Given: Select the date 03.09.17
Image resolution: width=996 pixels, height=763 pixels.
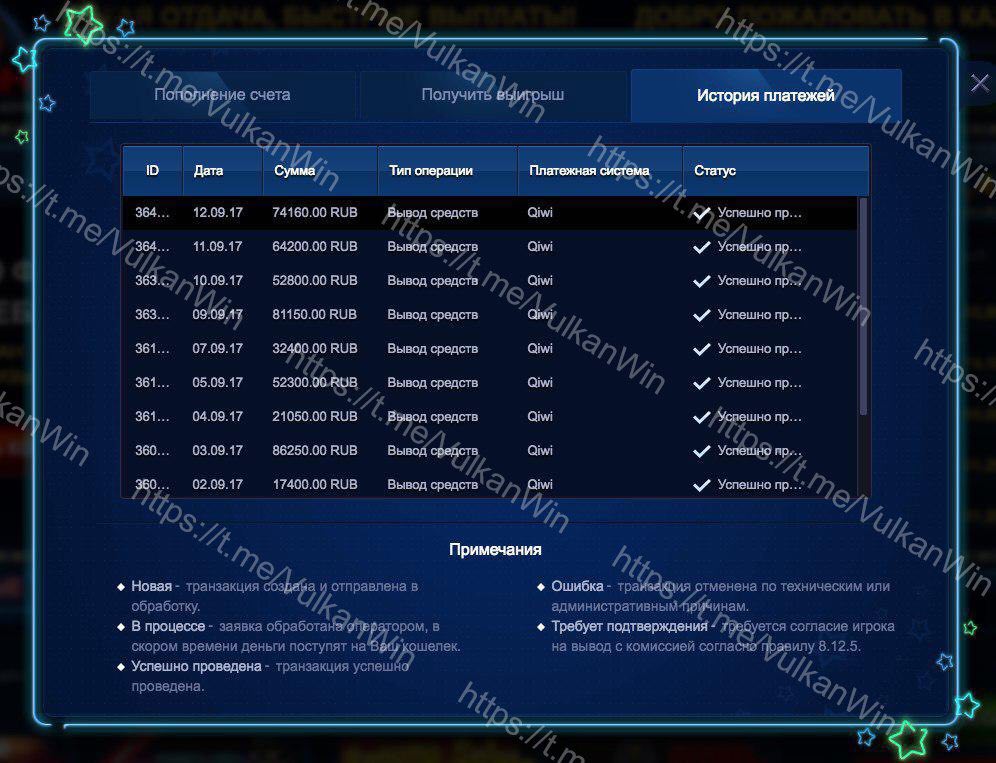Looking at the screenshot, I should click(x=217, y=450).
